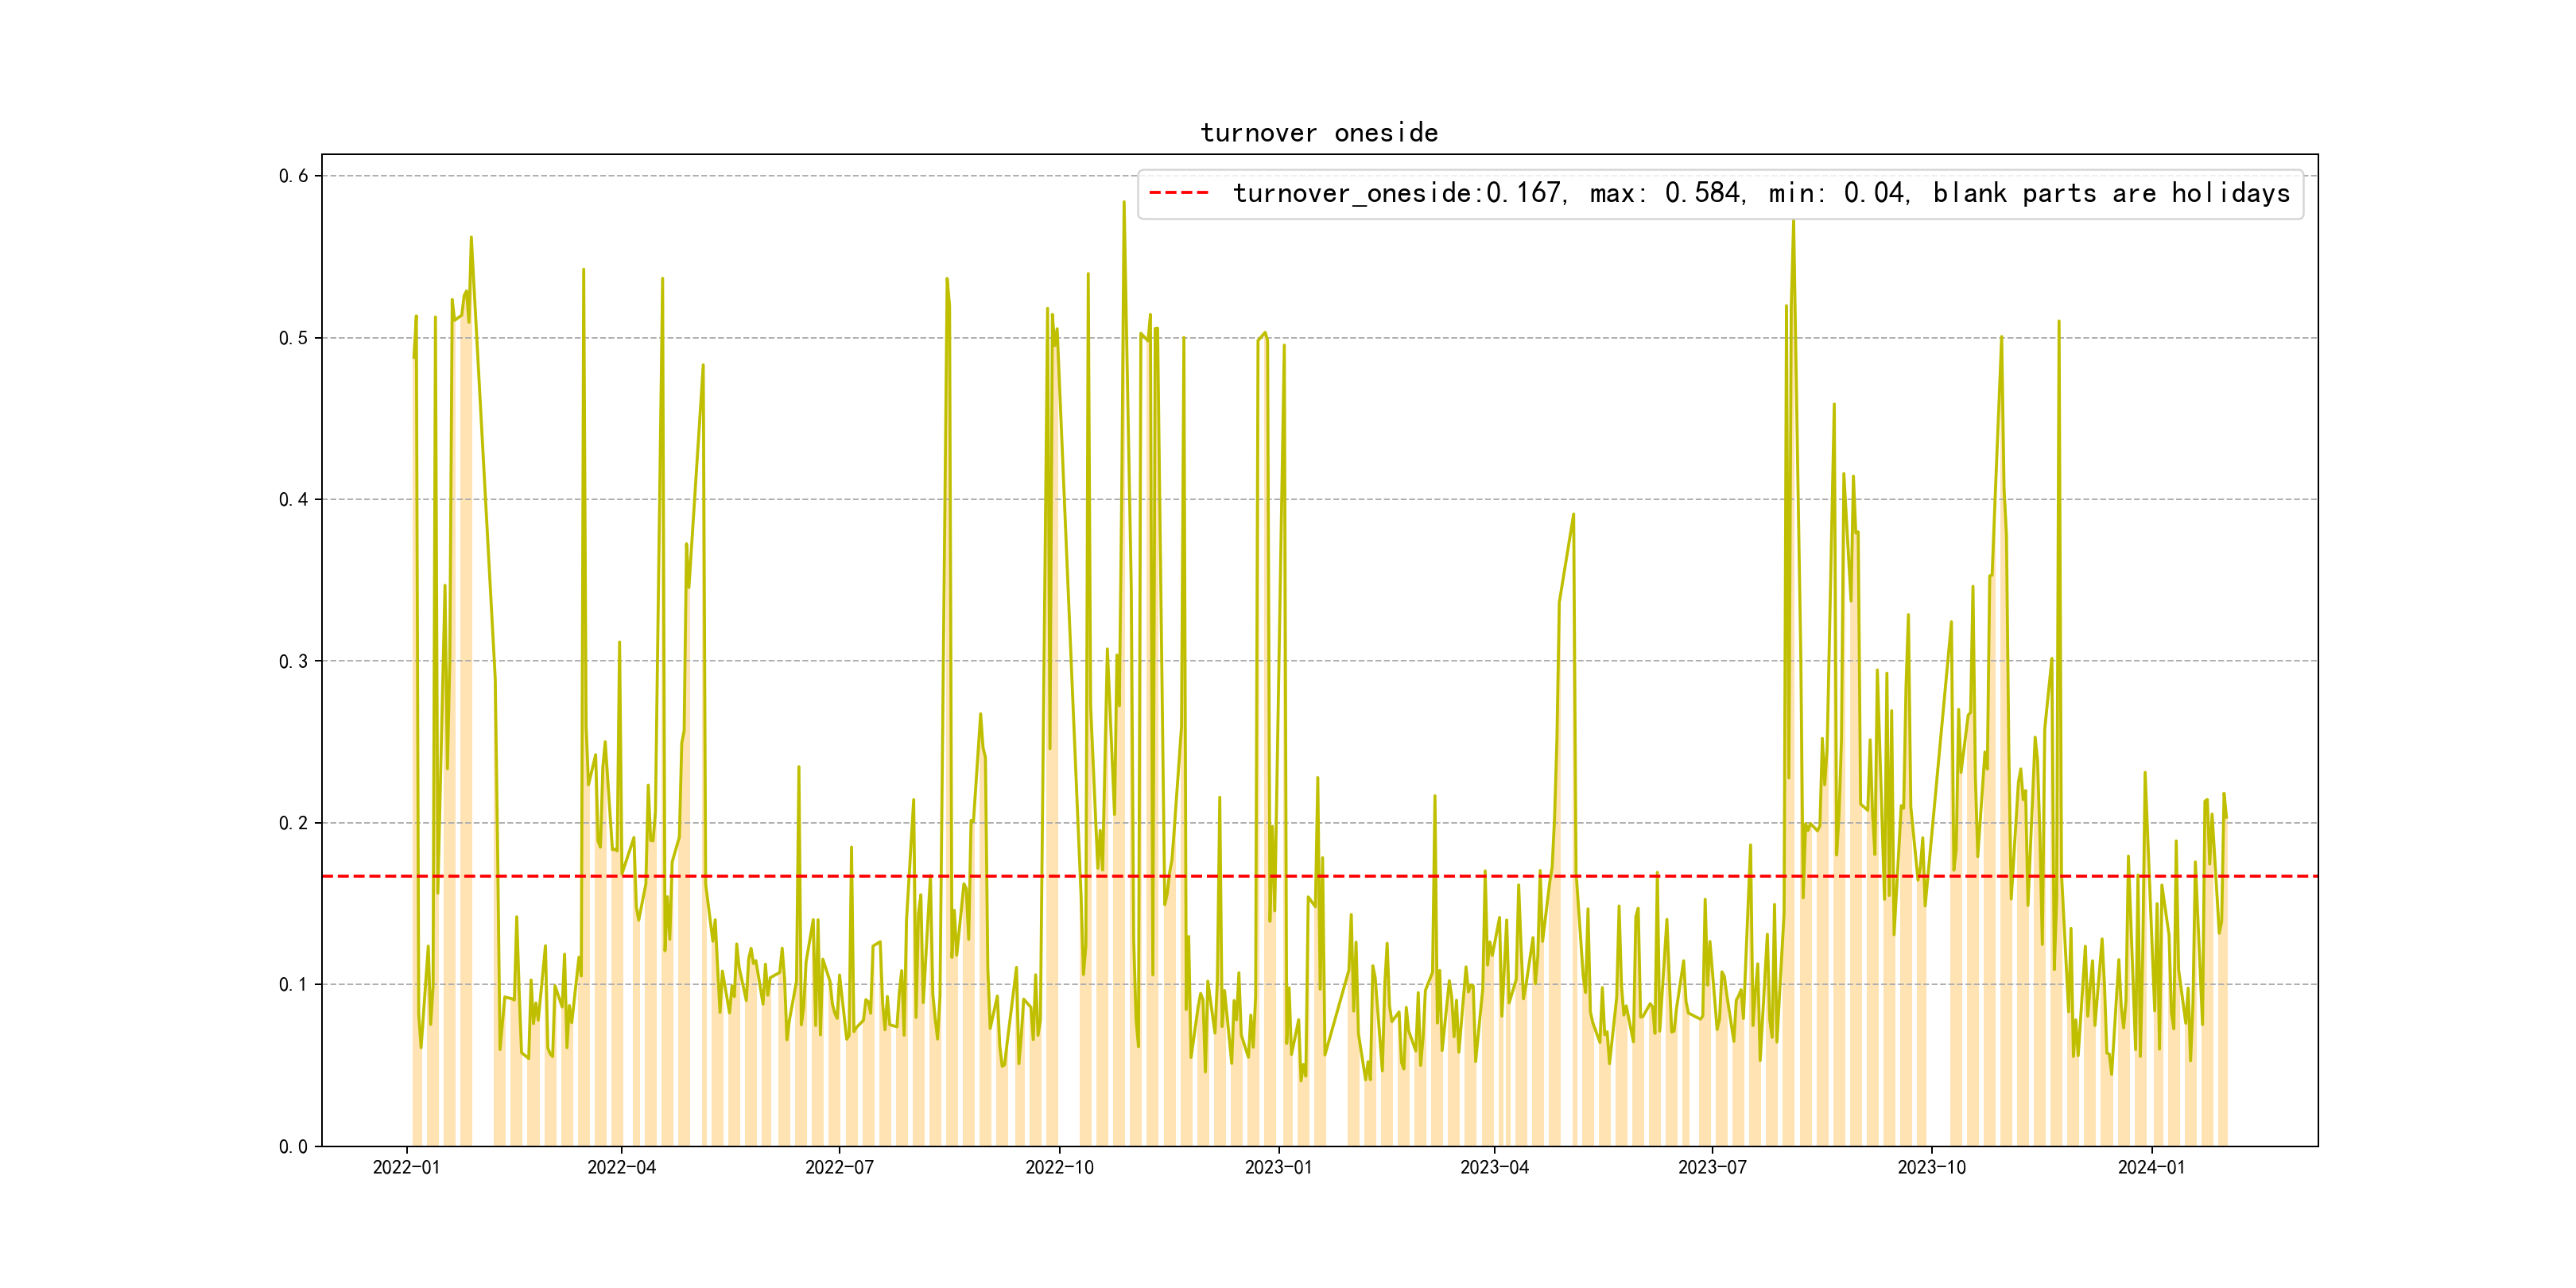Click the 2023-01 x-axis tick label

pos(1278,1168)
